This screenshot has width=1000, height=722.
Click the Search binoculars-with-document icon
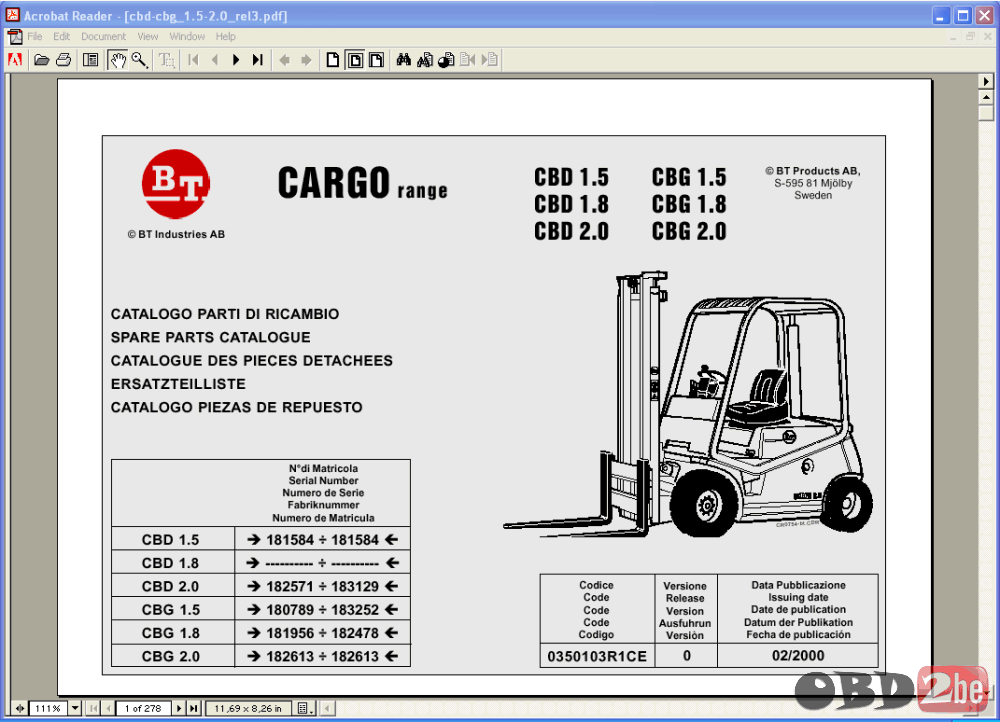click(x=425, y=60)
